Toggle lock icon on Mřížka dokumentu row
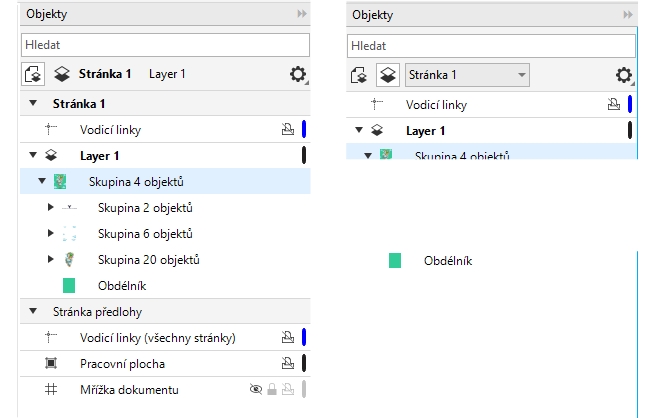 click(x=271, y=390)
